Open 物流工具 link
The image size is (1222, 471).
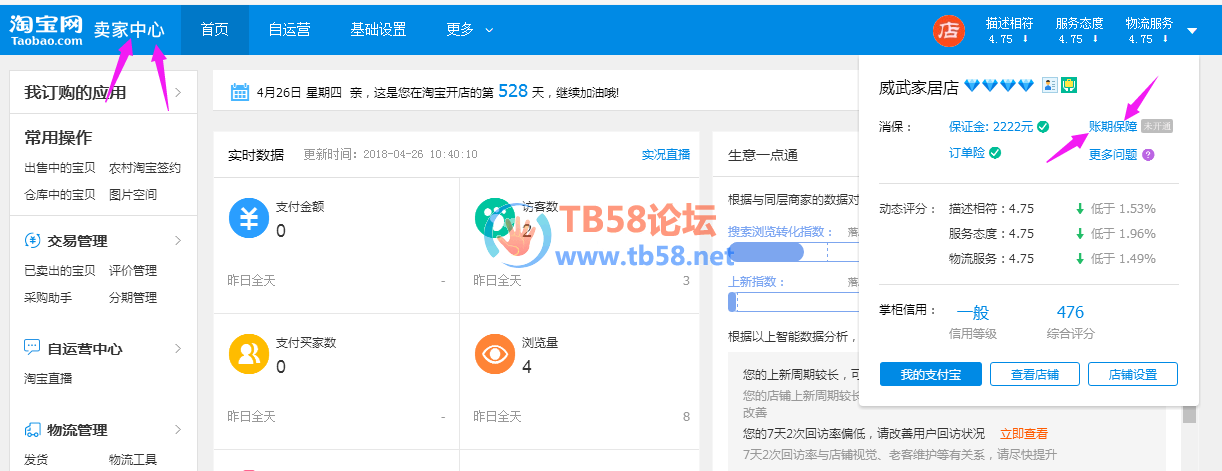pos(133,460)
